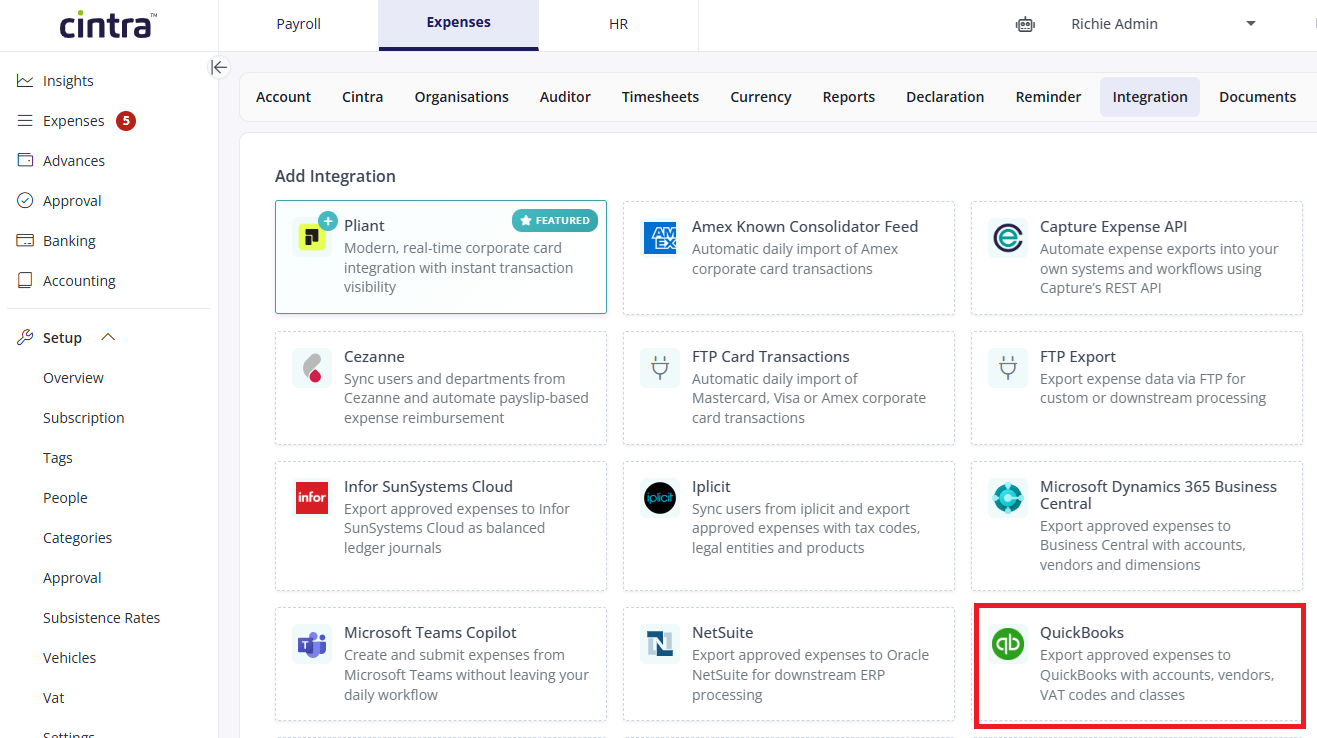Open the Documents tab

[1257, 97]
